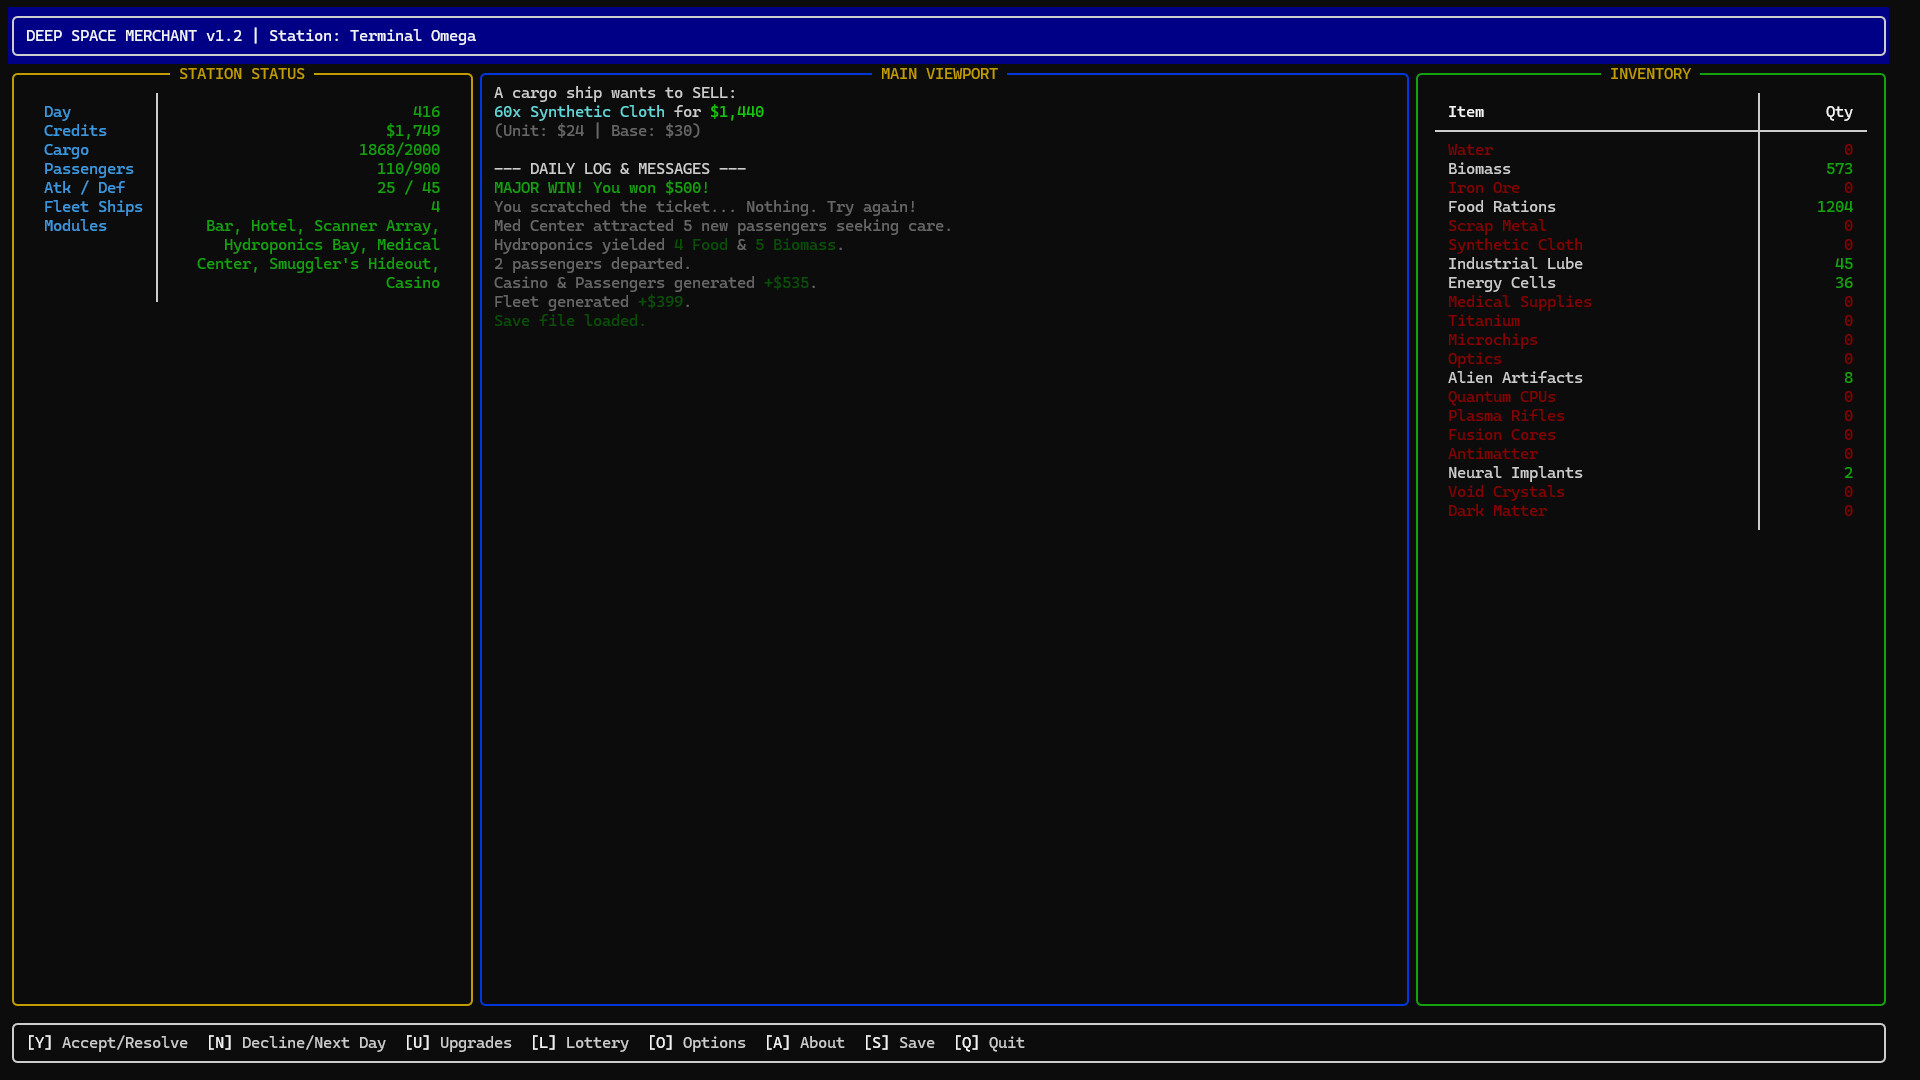Click [Y] Accept/Resolve to accept the offer
The width and height of the screenshot is (1920, 1080).
[x=107, y=1042]
